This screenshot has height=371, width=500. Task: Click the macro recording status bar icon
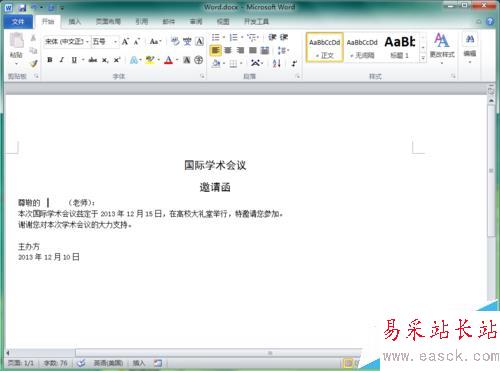pyautogui.click(x=158, y=363)
